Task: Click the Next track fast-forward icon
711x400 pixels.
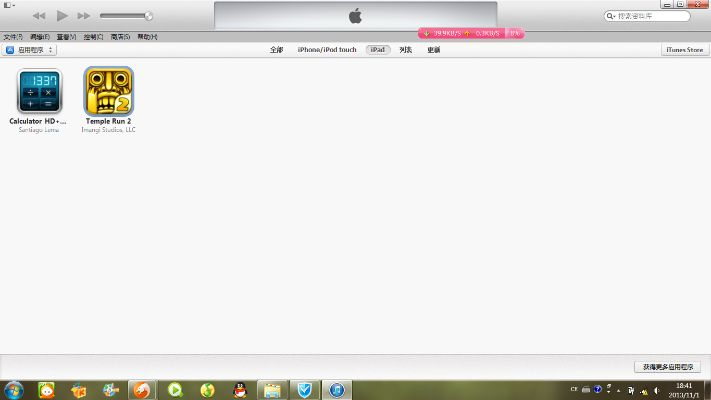Action: point(84,16)
